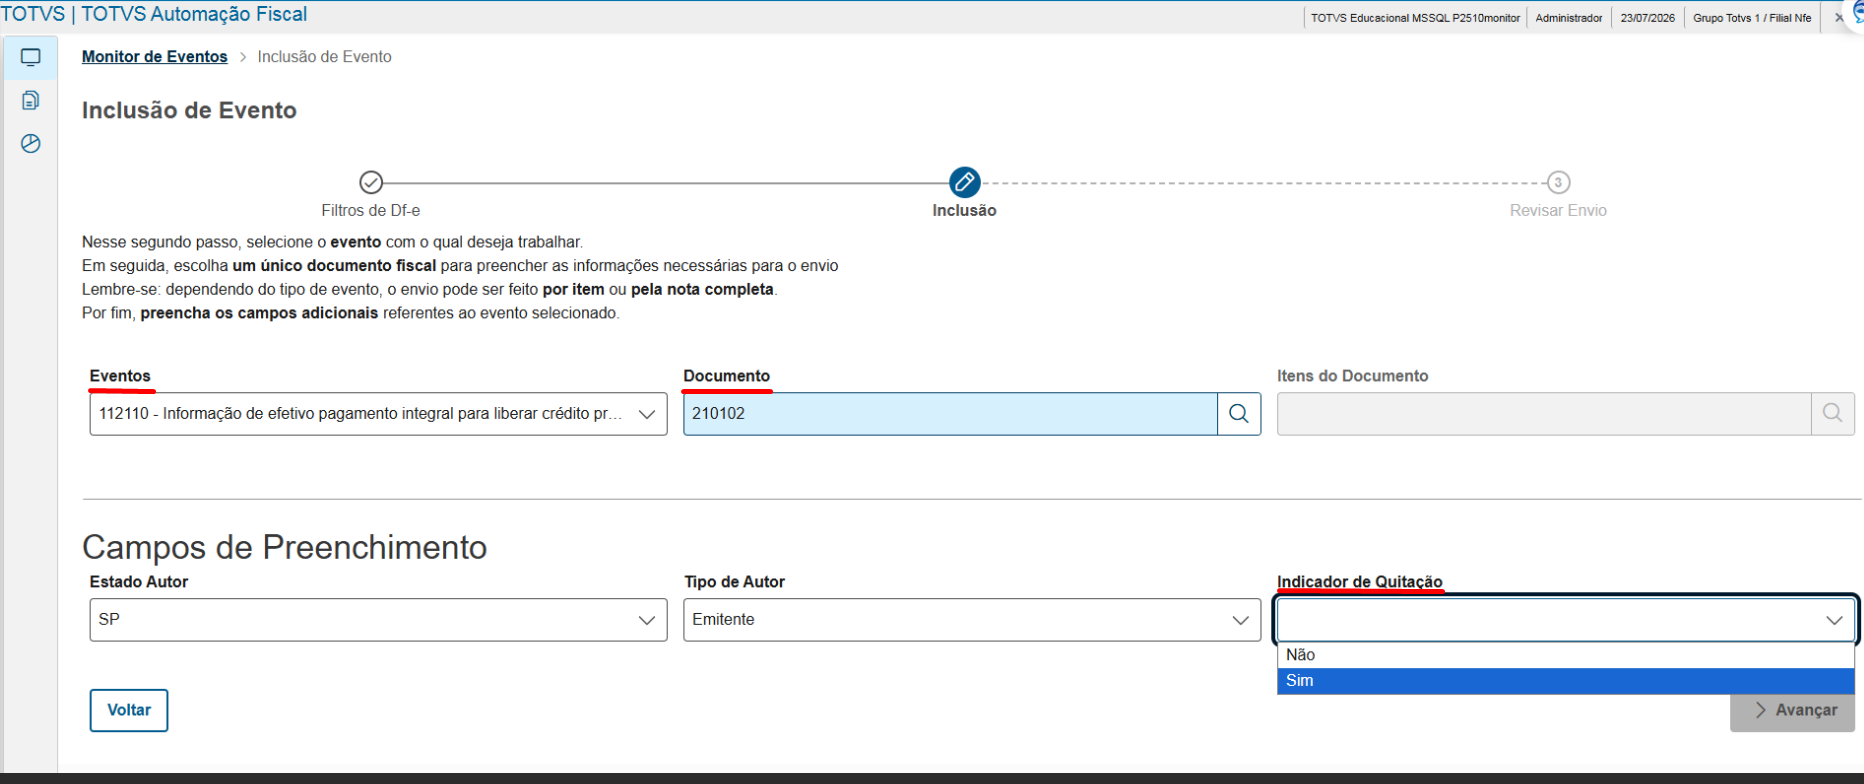Click the Avançar button

pyautogui.click(x=1792, y=710)
